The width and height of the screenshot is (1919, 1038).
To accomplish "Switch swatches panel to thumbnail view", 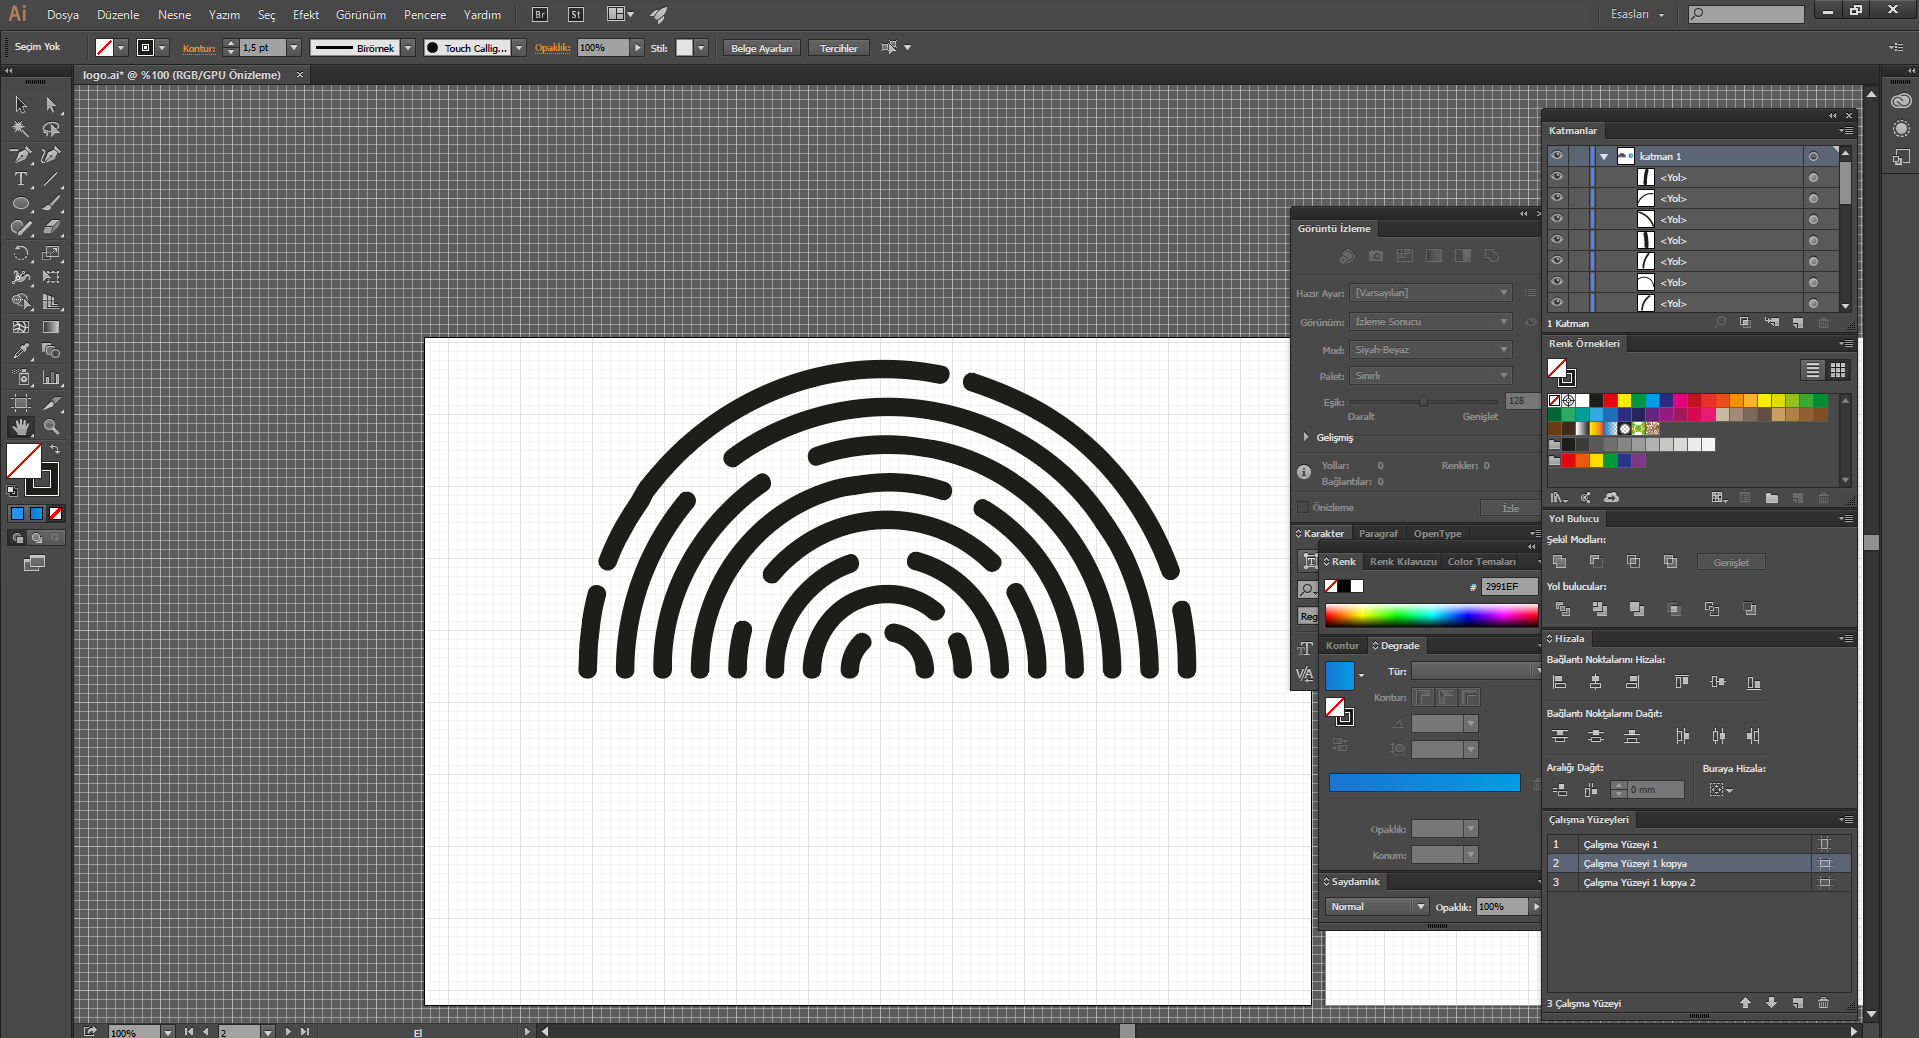I will coord(1838,370).
